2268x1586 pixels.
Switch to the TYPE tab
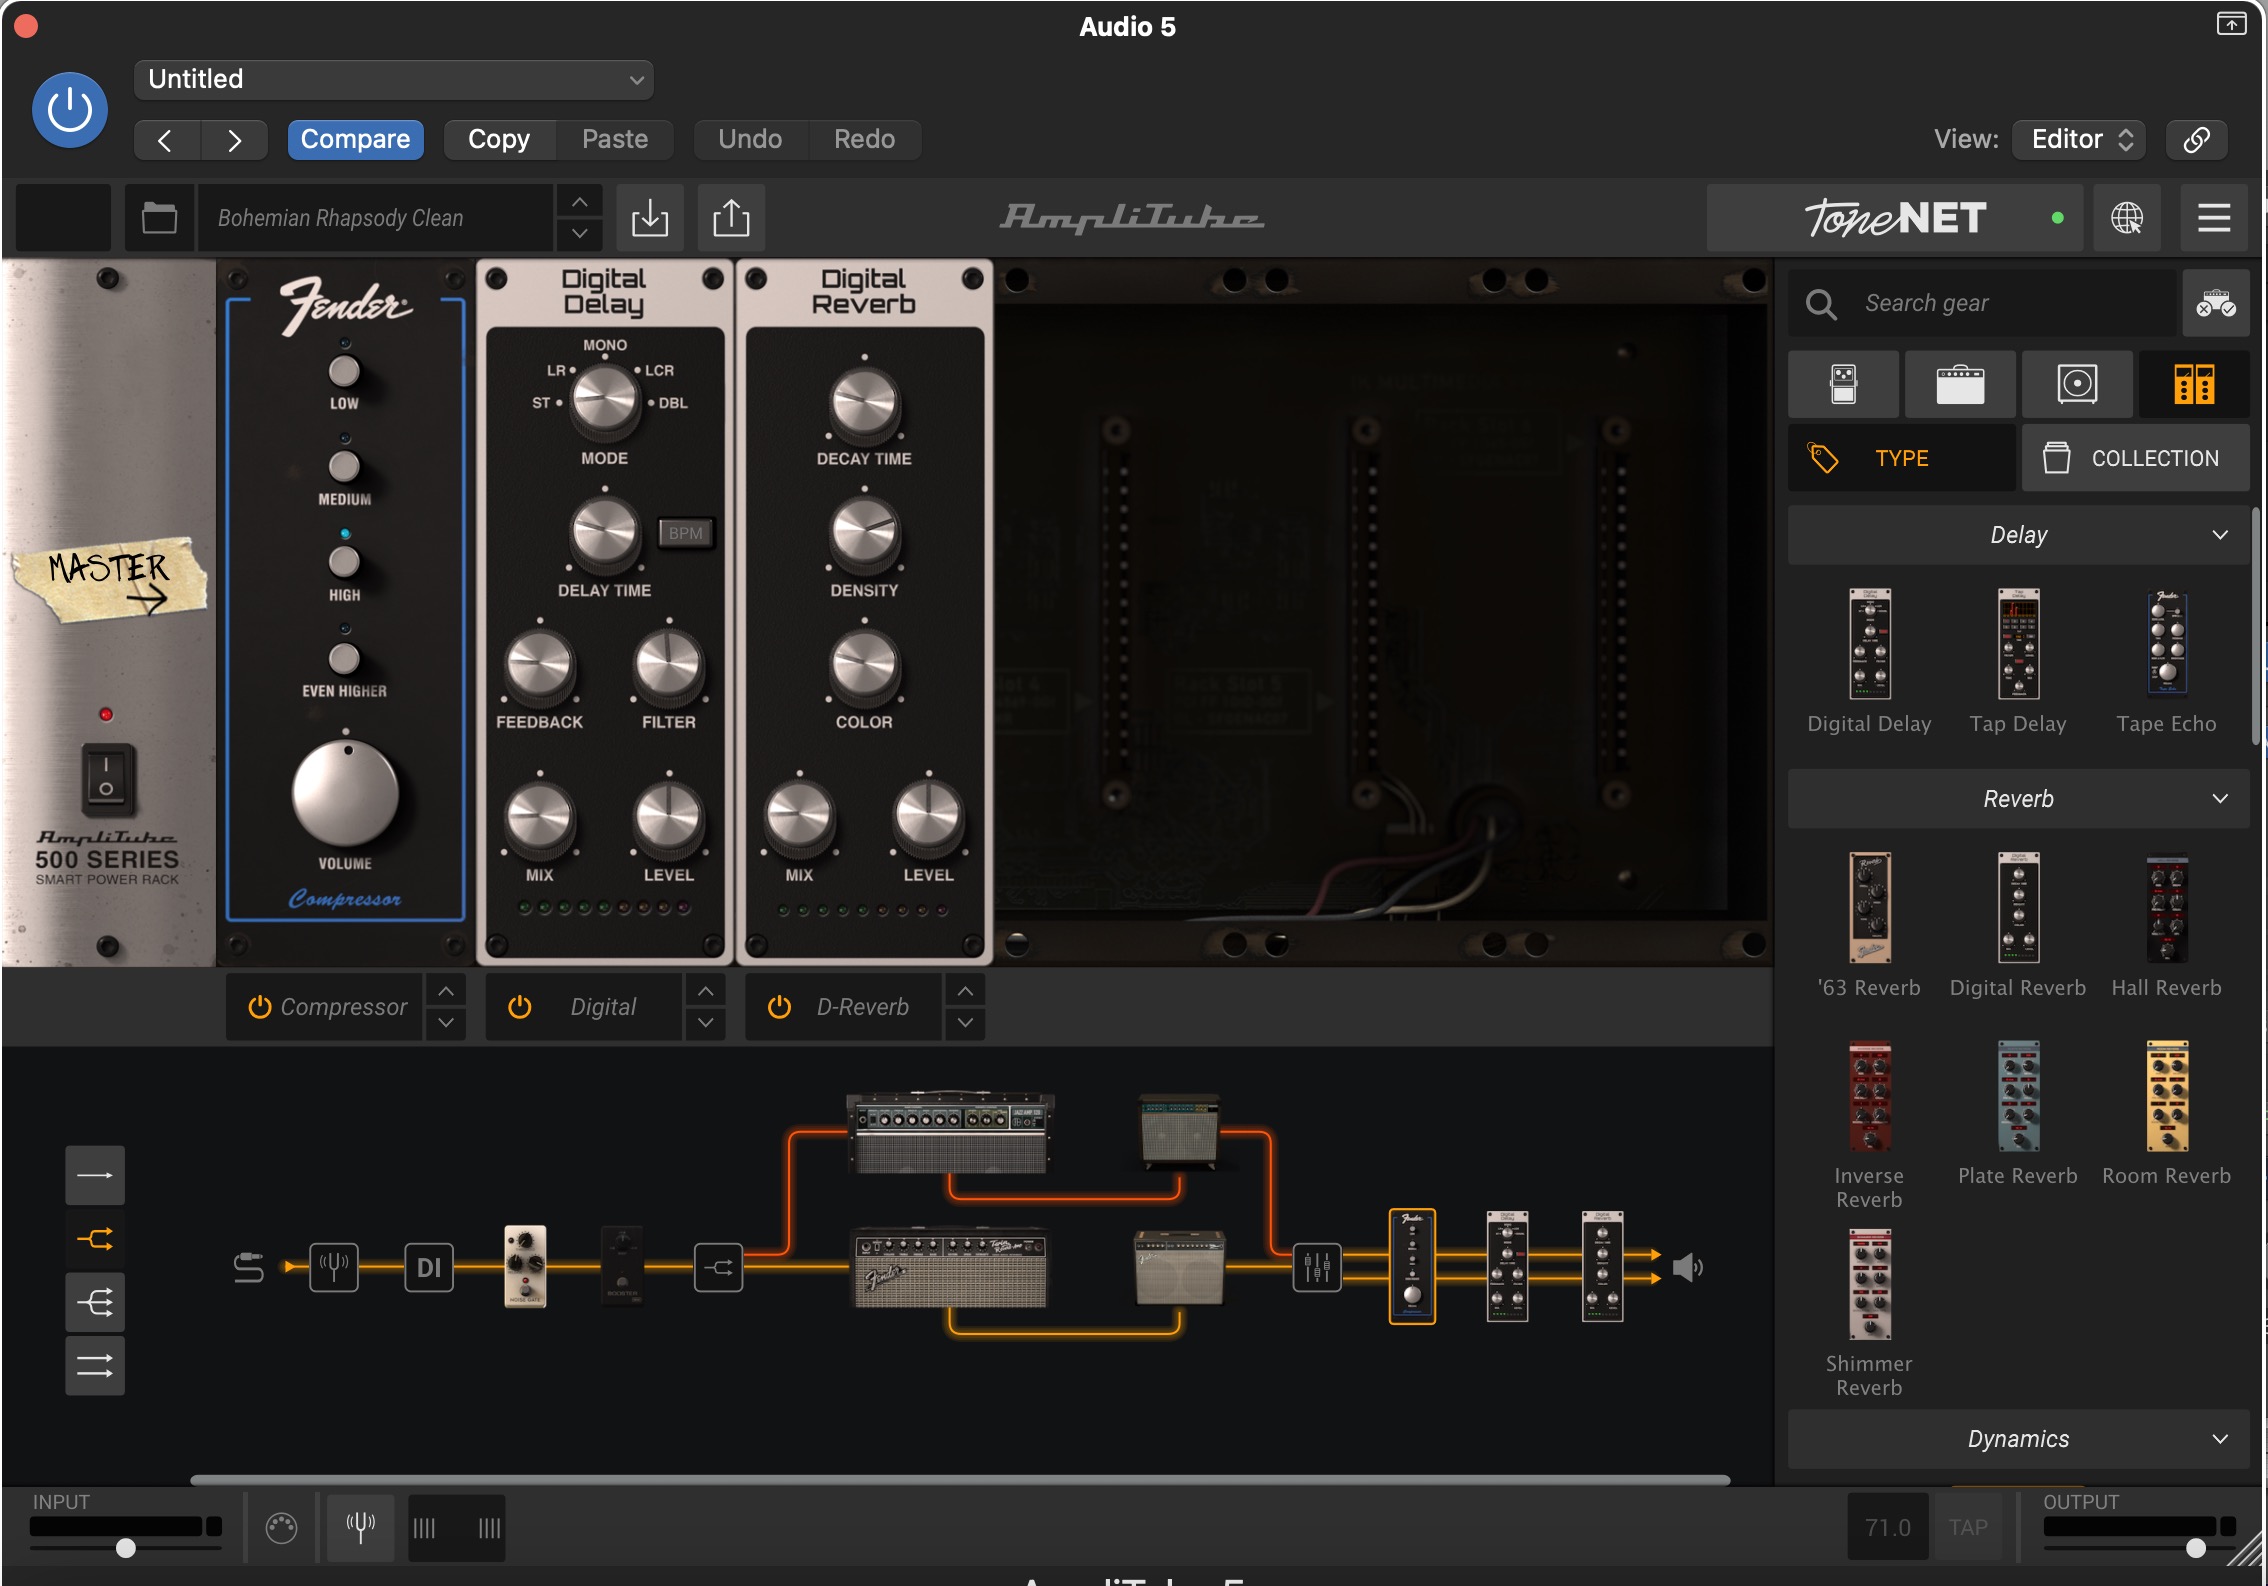click(x=1901, y=458)
